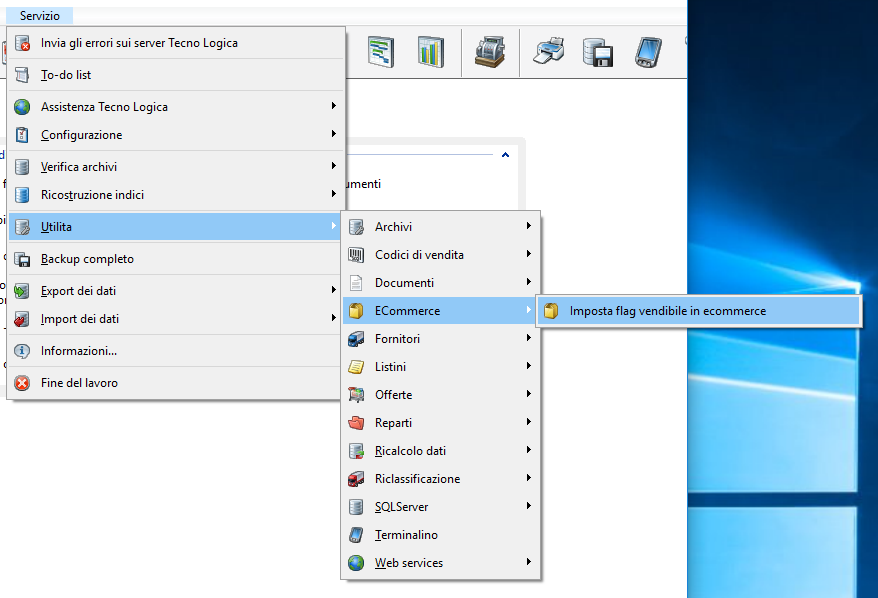
Task: Start Backup completo from the menu
Action: coord(87,259)
